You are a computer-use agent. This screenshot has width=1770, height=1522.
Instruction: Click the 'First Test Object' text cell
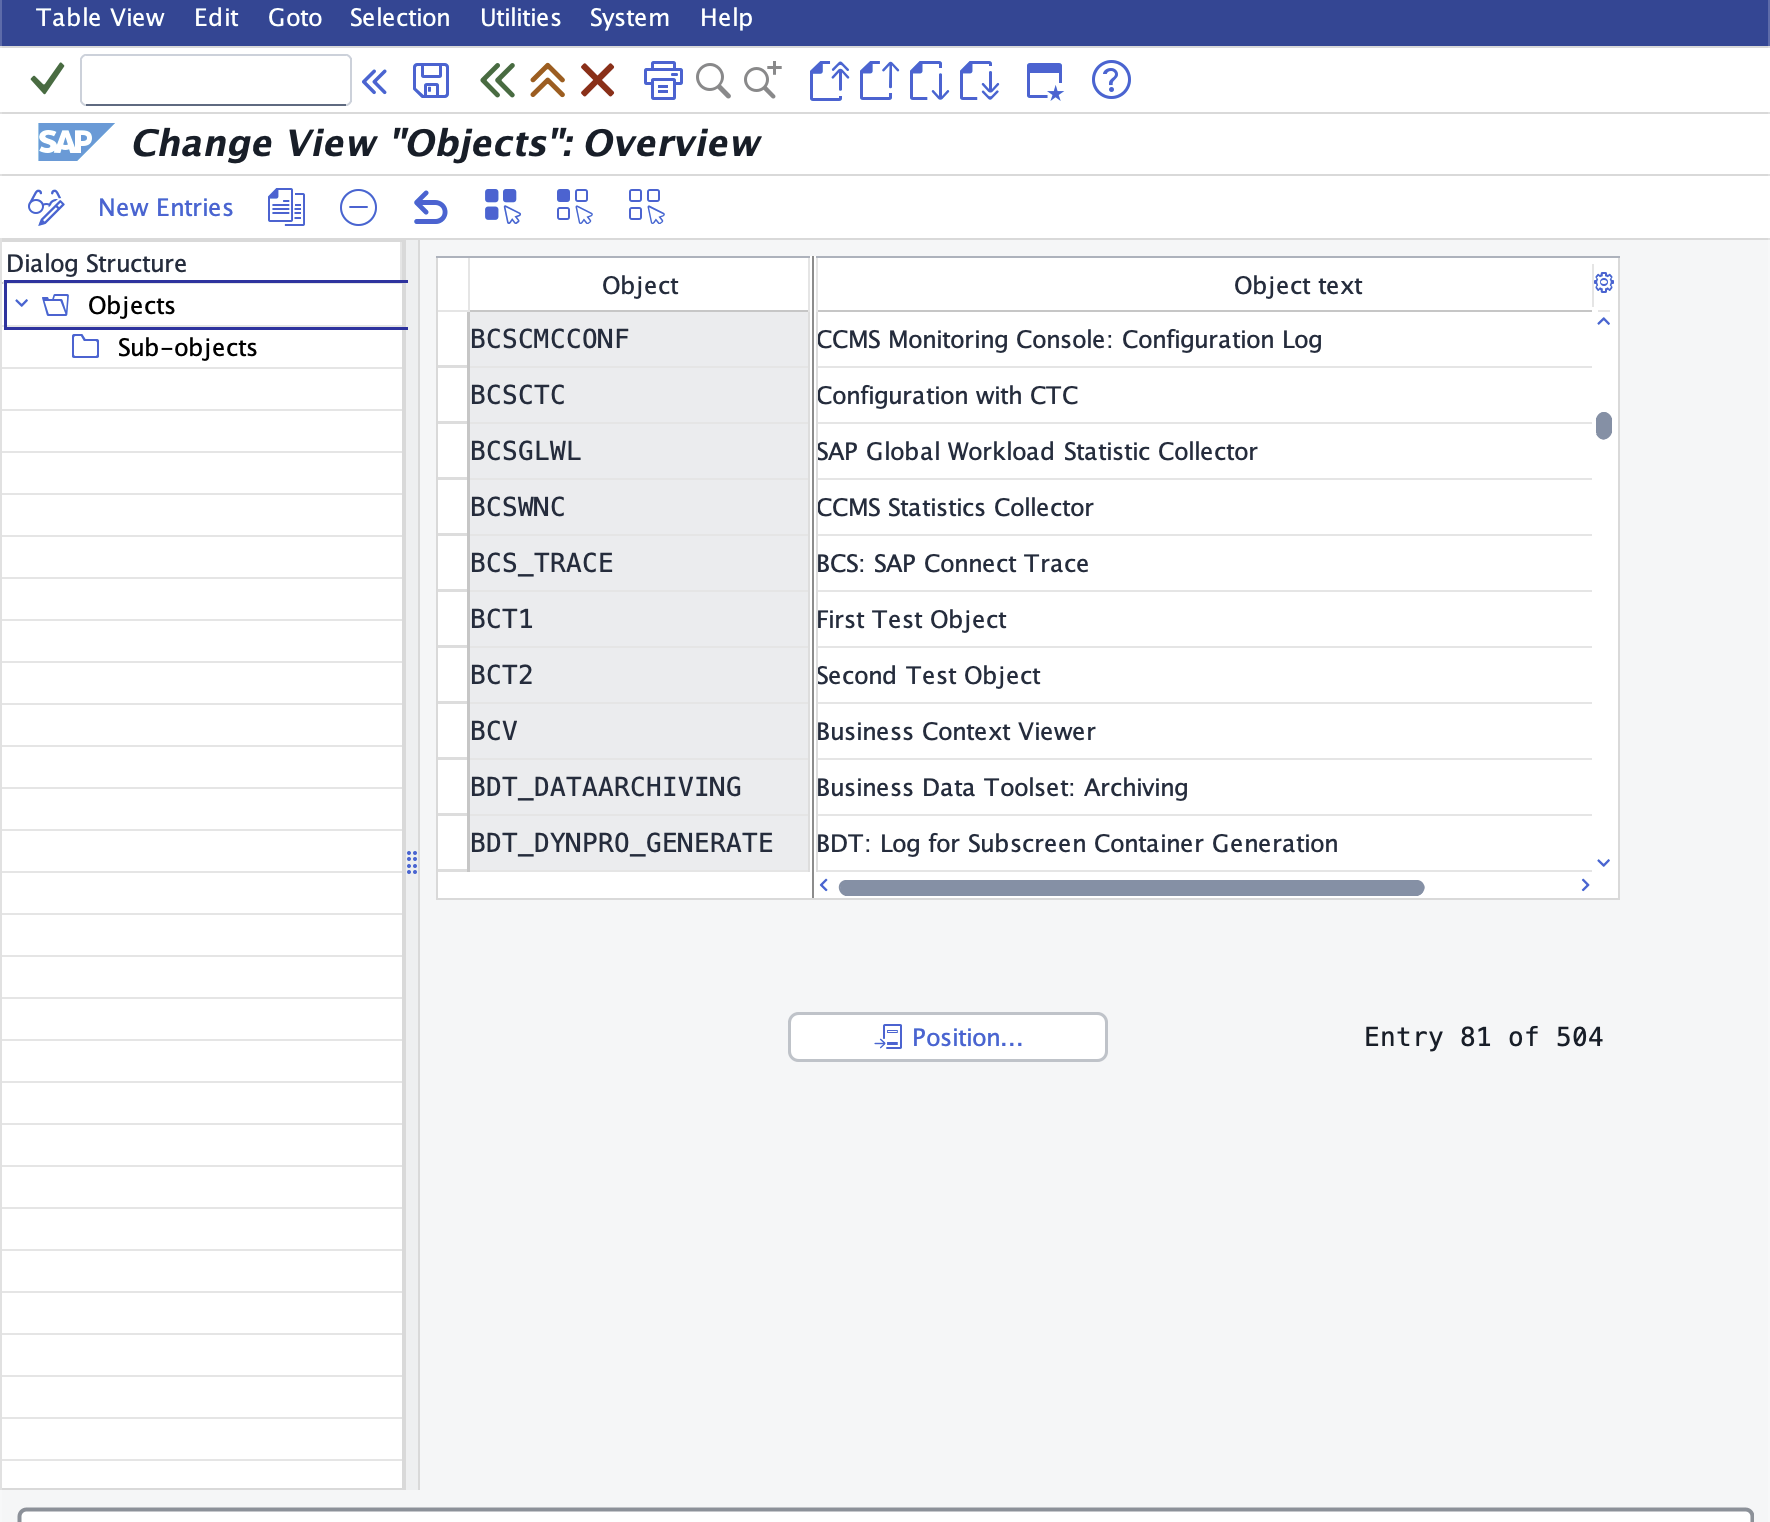point(1204,619)
